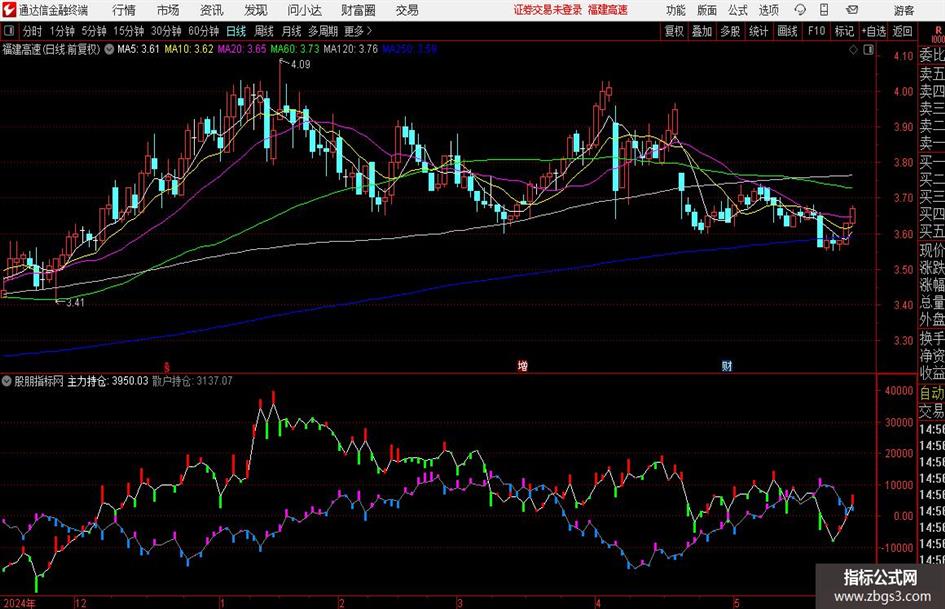The height and width of the screenshot is (609, 945).
Task: Expand the 股朋指标网 indicator dropdown arrow
Action: click(x=7, y=381)
